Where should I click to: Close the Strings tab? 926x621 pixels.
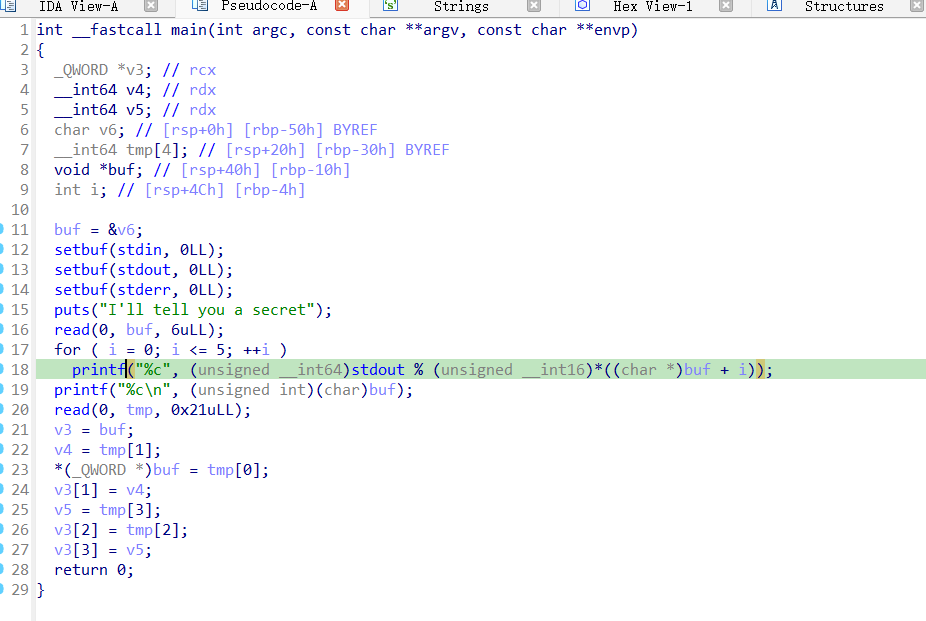tap(532, 6)
